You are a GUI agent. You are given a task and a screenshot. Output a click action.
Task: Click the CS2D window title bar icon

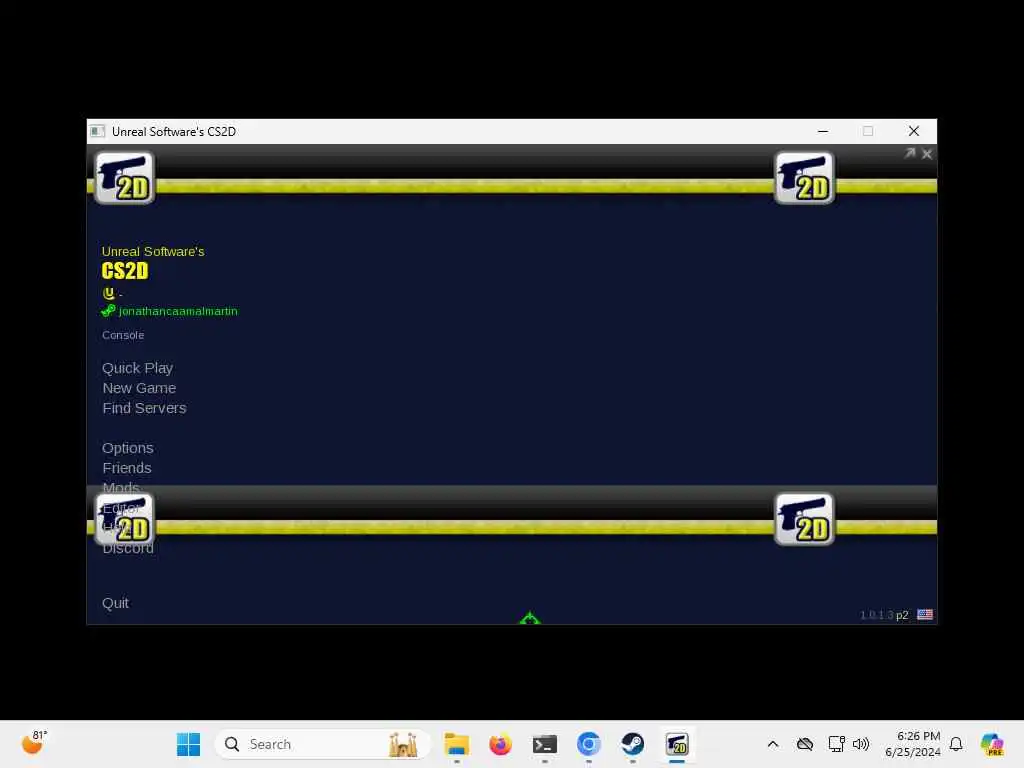(97, 131)
